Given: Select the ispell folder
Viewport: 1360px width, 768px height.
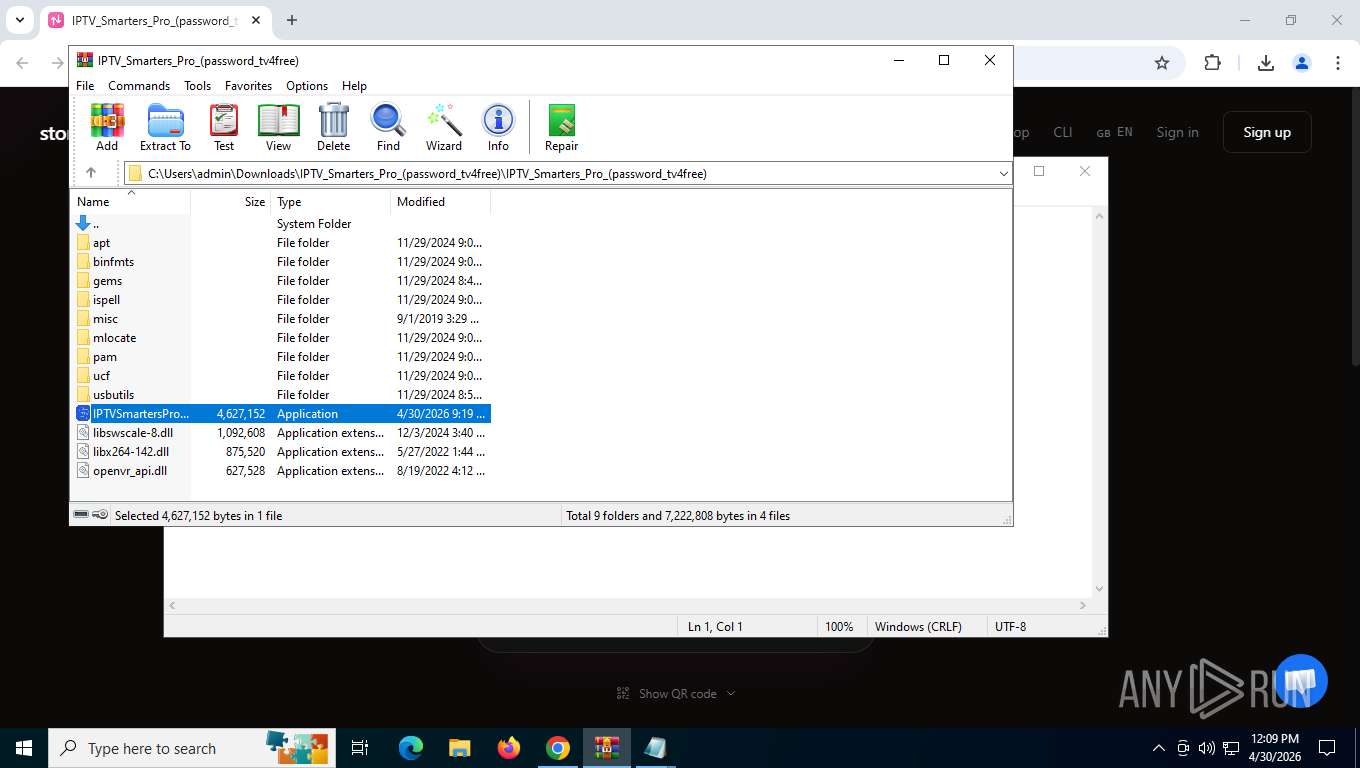Looking at the screenshot, I should tap(282, 300).
